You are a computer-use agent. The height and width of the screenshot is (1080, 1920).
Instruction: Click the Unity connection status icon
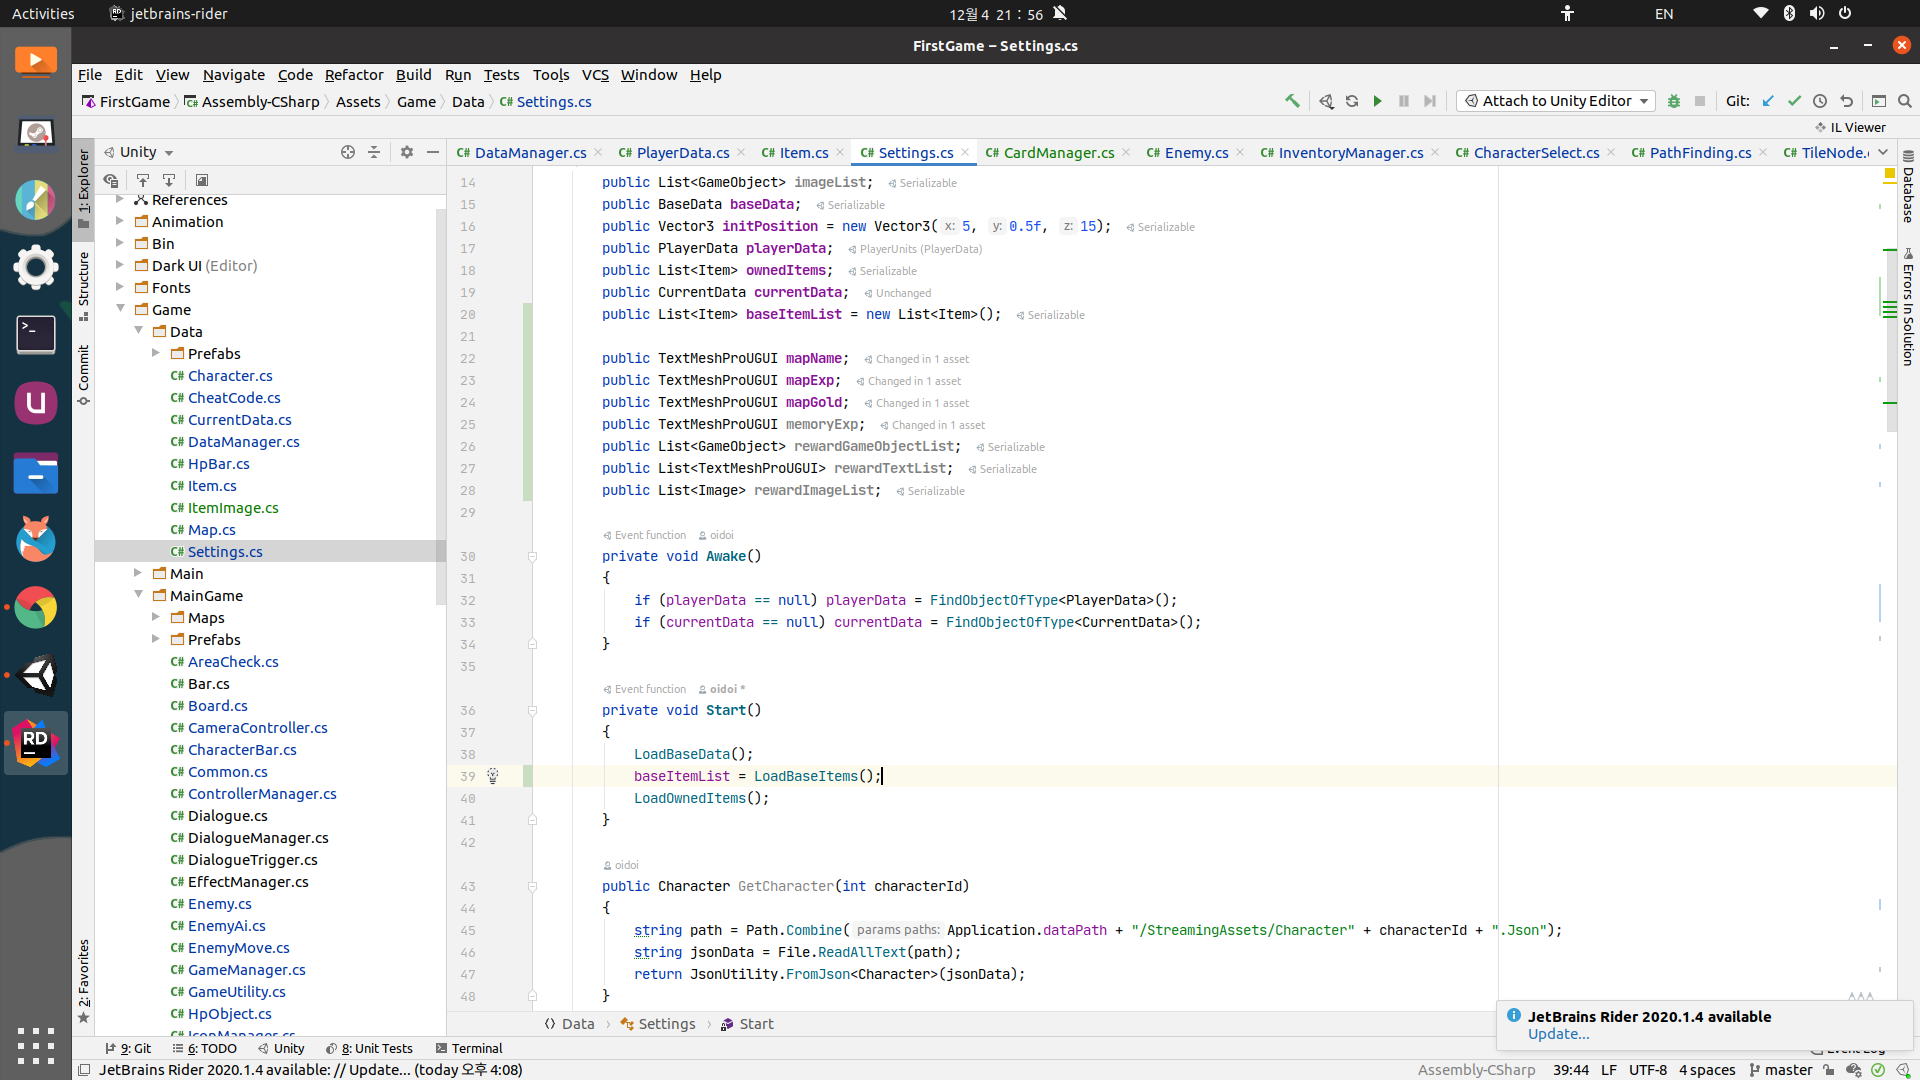point(1903,1070)
